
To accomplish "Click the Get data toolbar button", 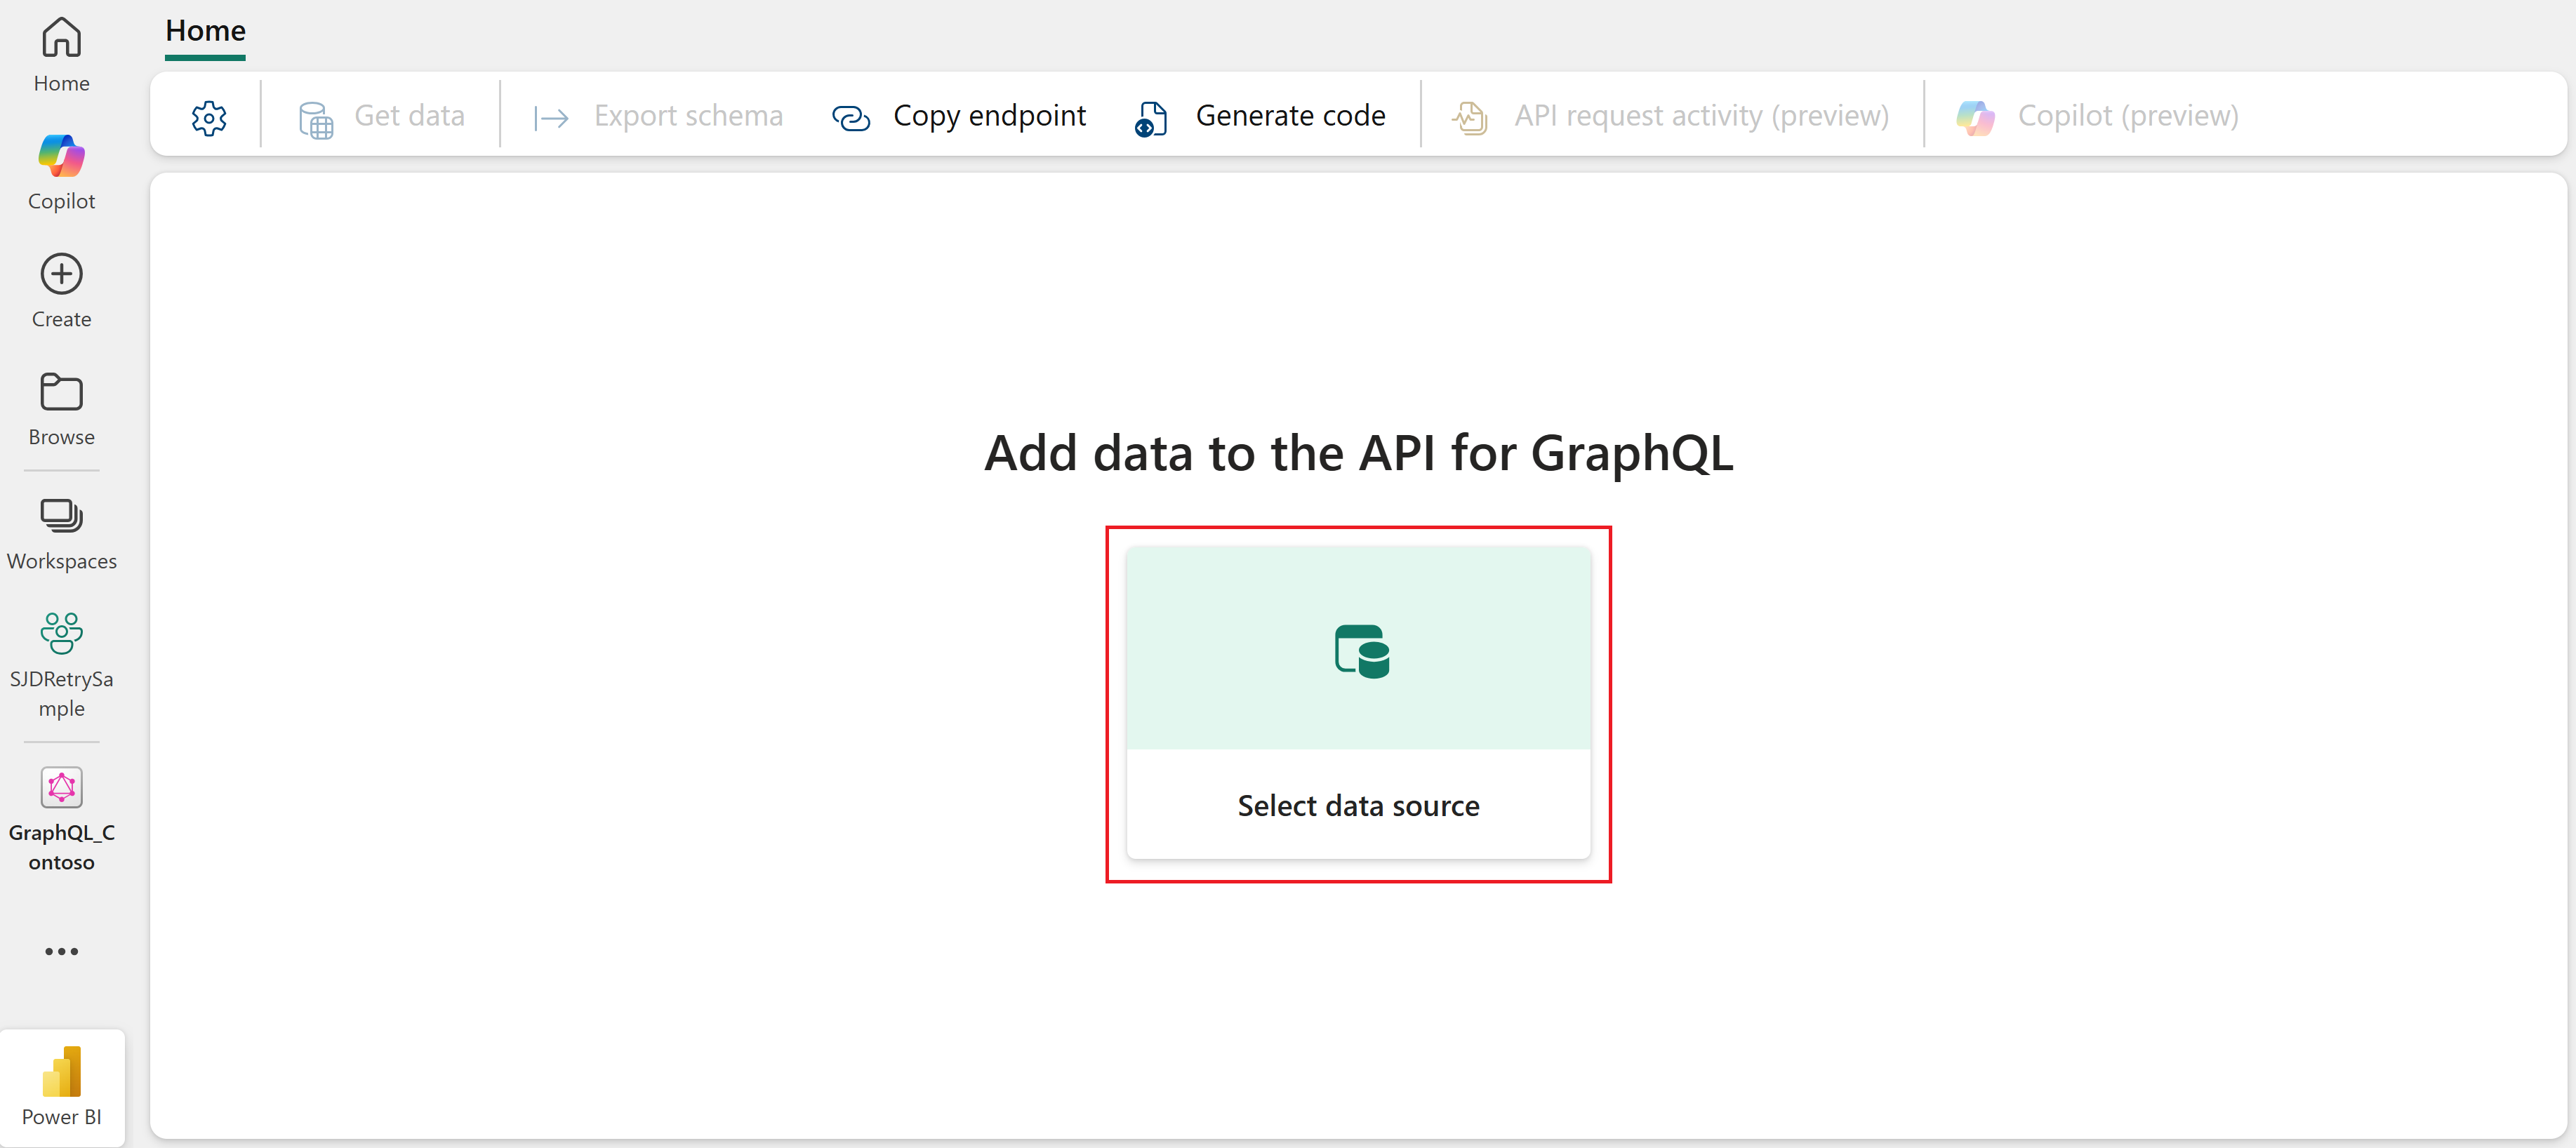I will (x=381, y=117).
